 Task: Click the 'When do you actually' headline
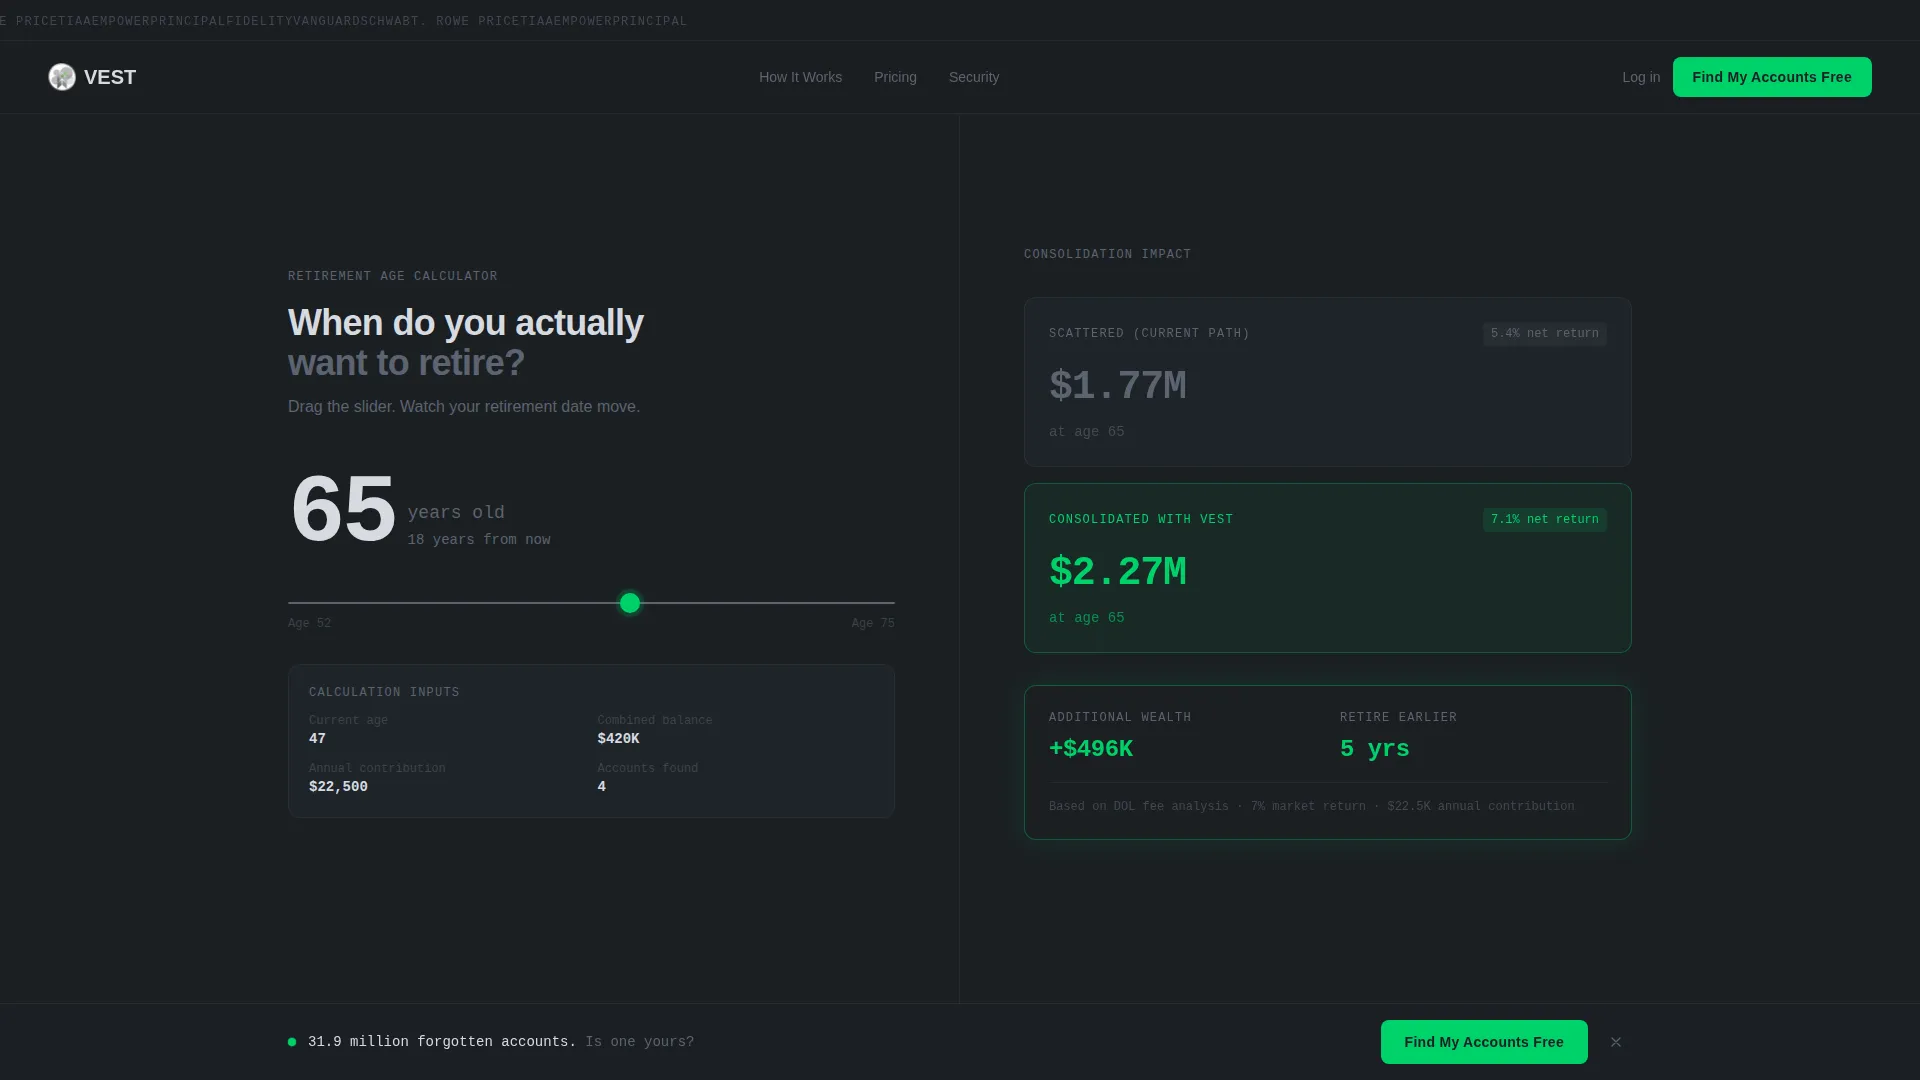point(466,323)
